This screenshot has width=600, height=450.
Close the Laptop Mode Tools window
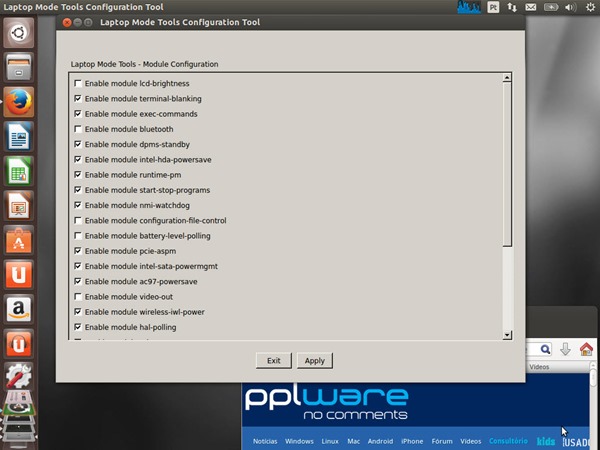(x=67, y=23)
